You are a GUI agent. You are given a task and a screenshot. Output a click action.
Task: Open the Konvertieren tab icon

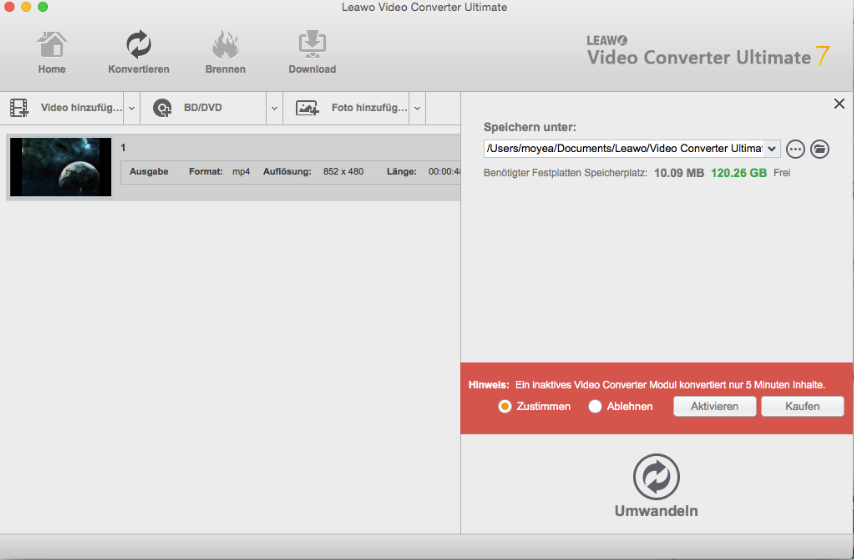pos(138,44)
